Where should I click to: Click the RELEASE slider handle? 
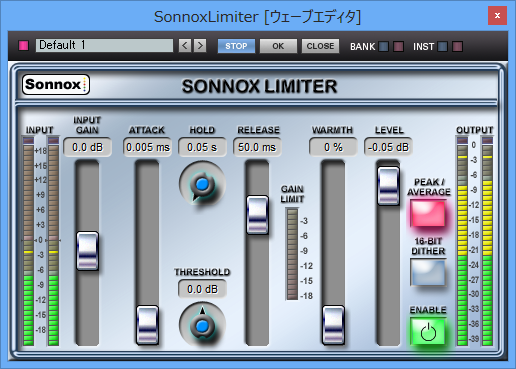[x=257, y=215]
